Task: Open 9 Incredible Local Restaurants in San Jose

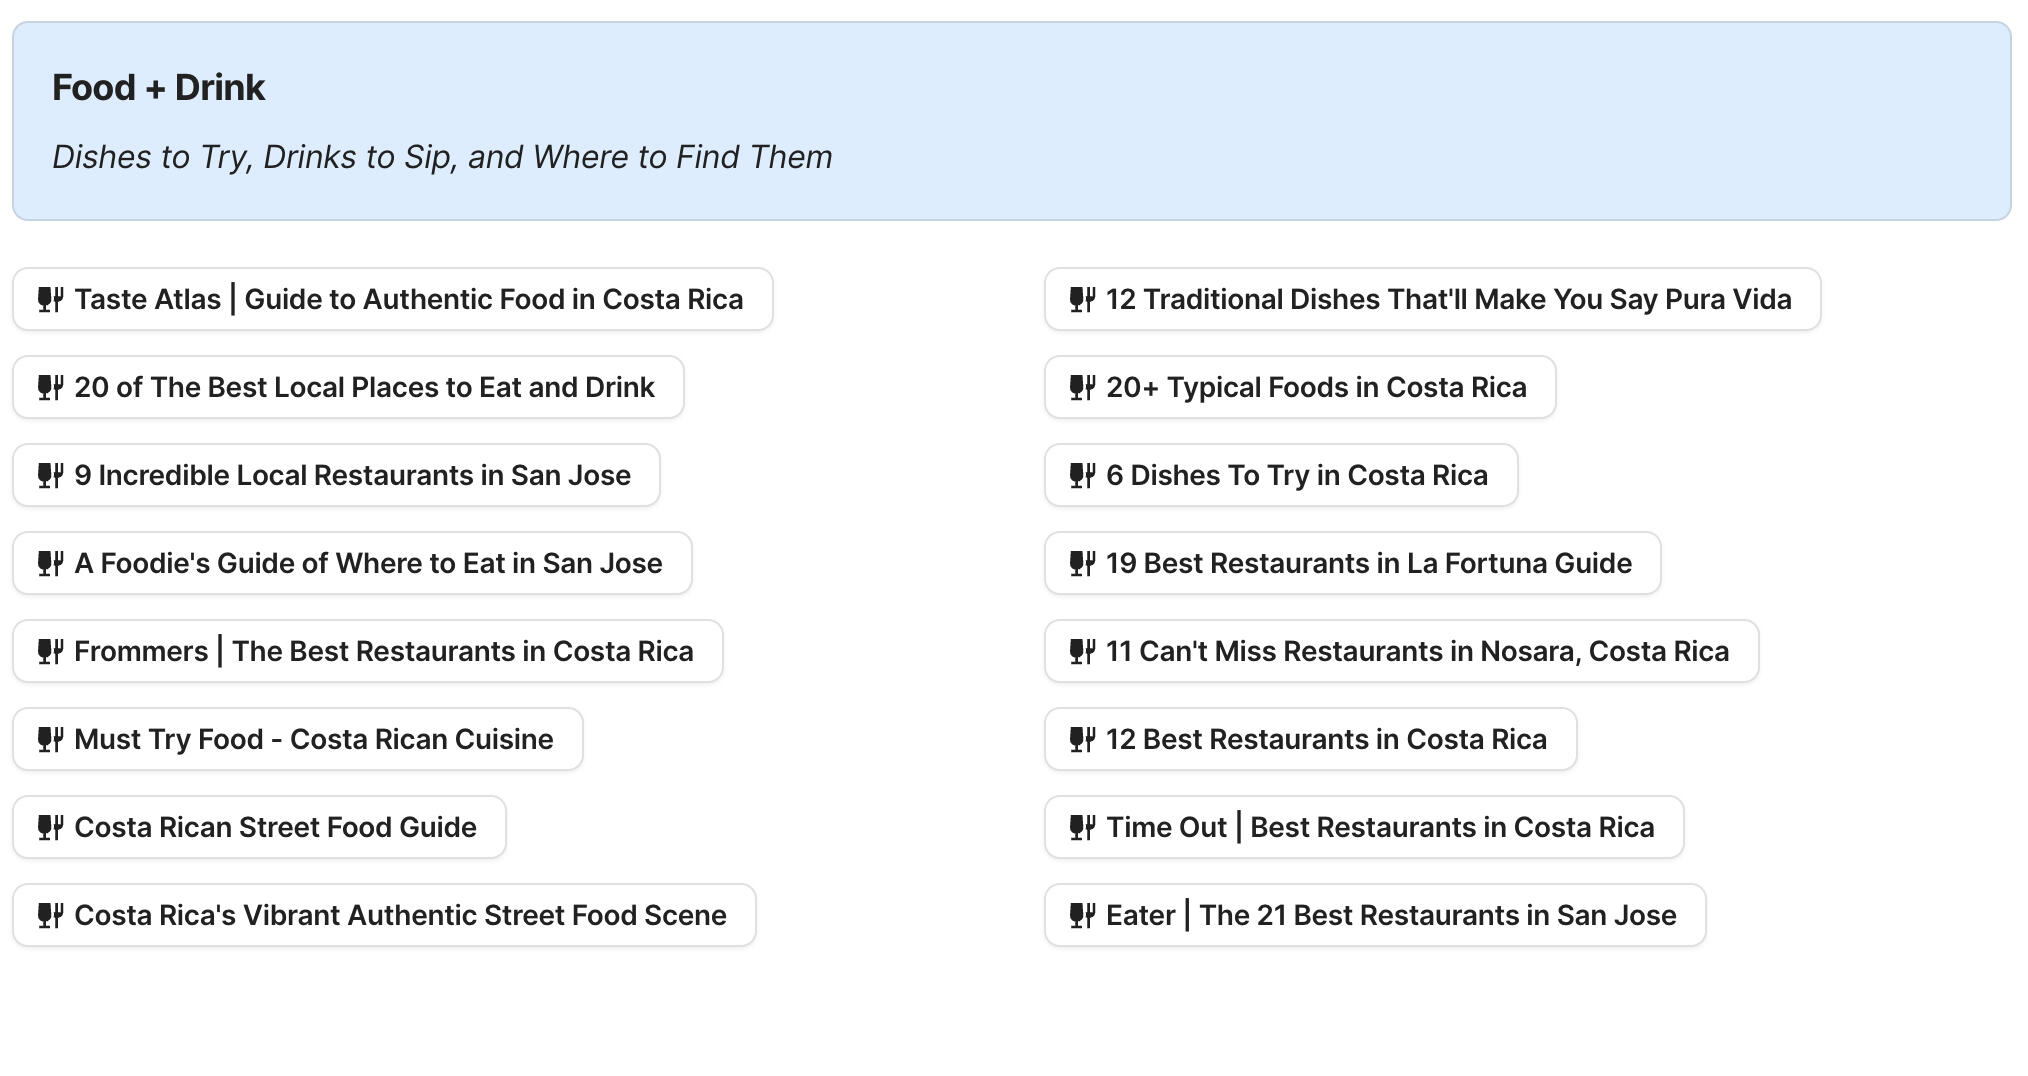Action: (x=352, y=475)
